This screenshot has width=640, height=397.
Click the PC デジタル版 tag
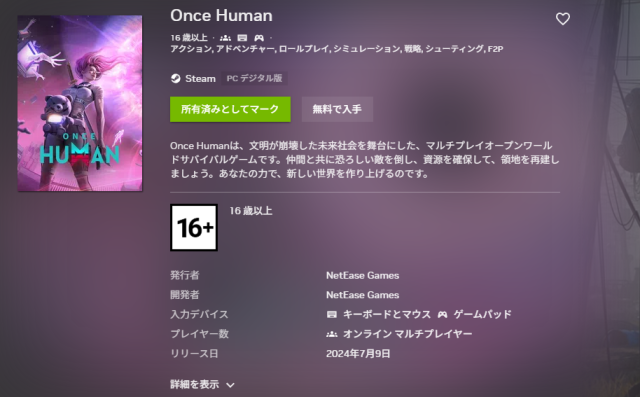[255, 78]
